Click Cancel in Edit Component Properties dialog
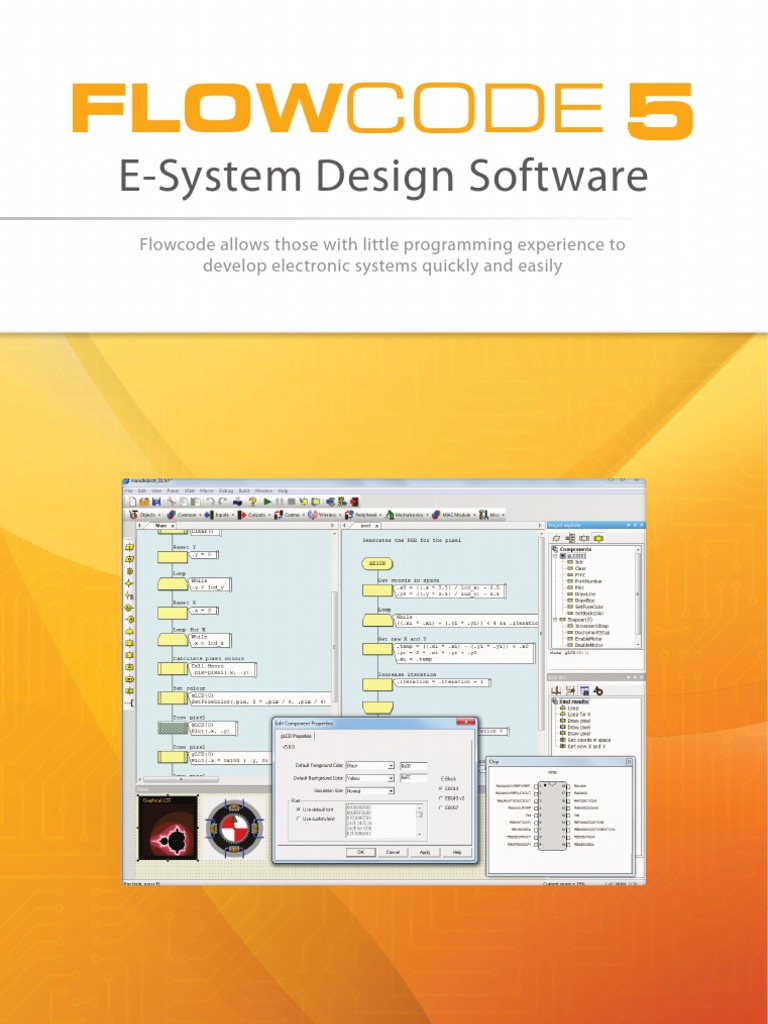The width and height of the screenshot is (768, 1024). [x=392, y=852]
